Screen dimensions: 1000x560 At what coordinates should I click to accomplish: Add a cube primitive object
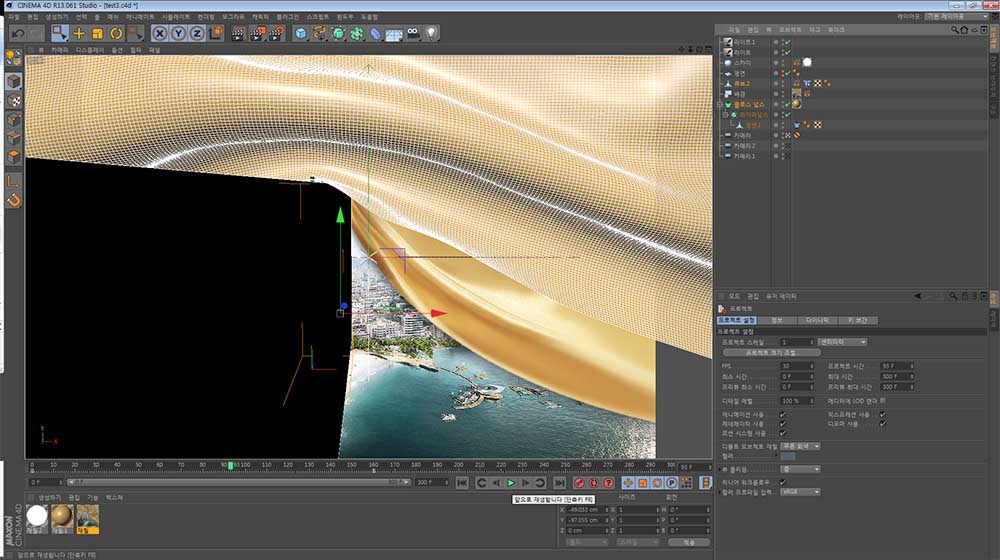[301, 33]
